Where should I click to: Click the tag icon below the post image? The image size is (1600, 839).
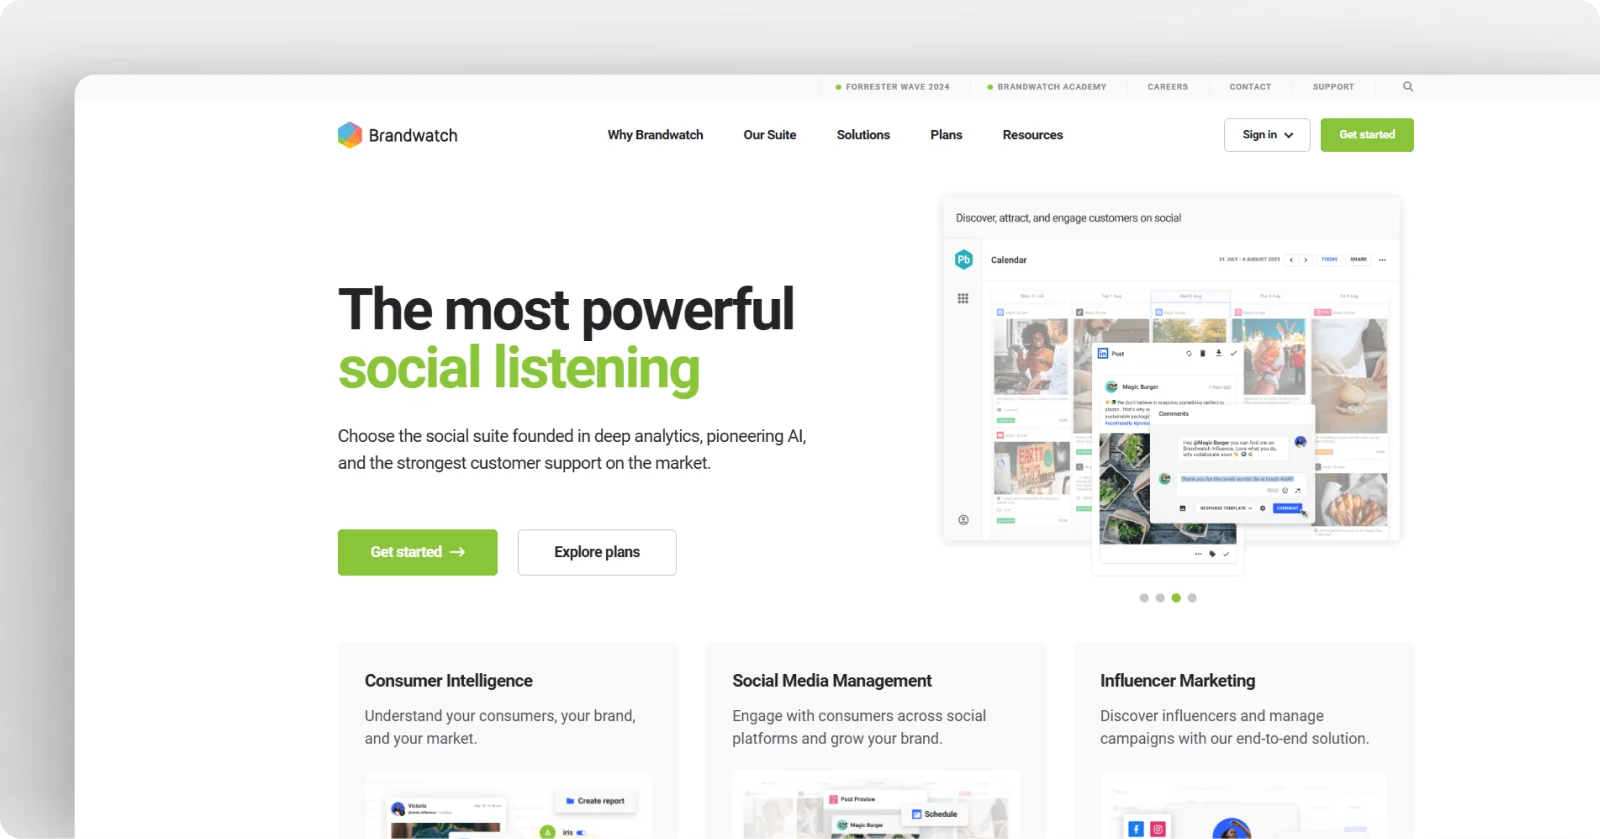1212,553
